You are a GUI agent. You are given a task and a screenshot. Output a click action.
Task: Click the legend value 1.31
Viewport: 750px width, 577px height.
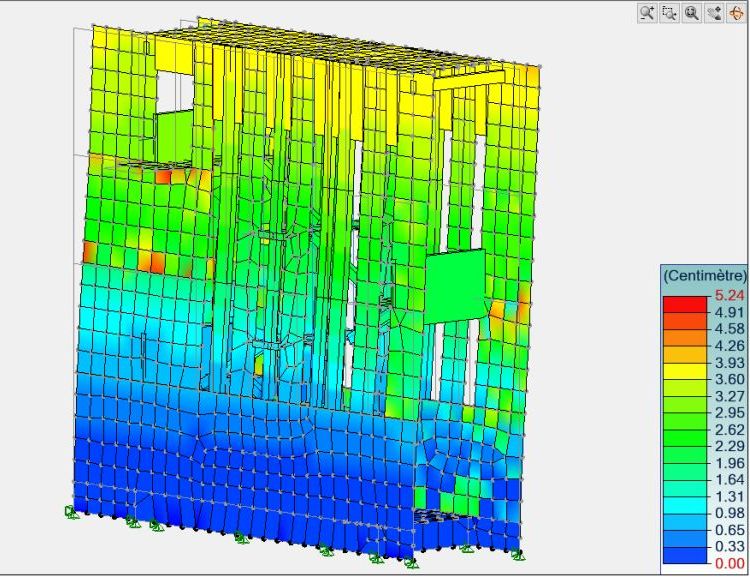tap(729, 496)
